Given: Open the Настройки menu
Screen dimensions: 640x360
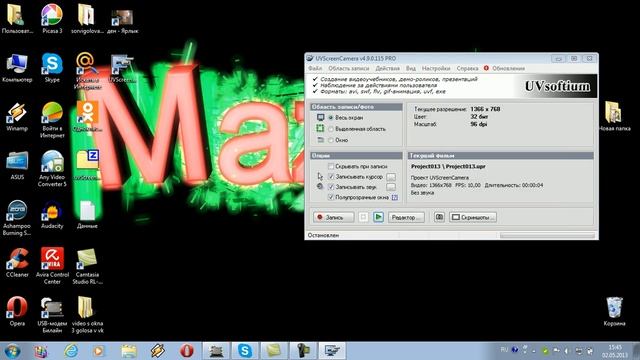Looking at the screenshot, I should click(x=436, y=68).
